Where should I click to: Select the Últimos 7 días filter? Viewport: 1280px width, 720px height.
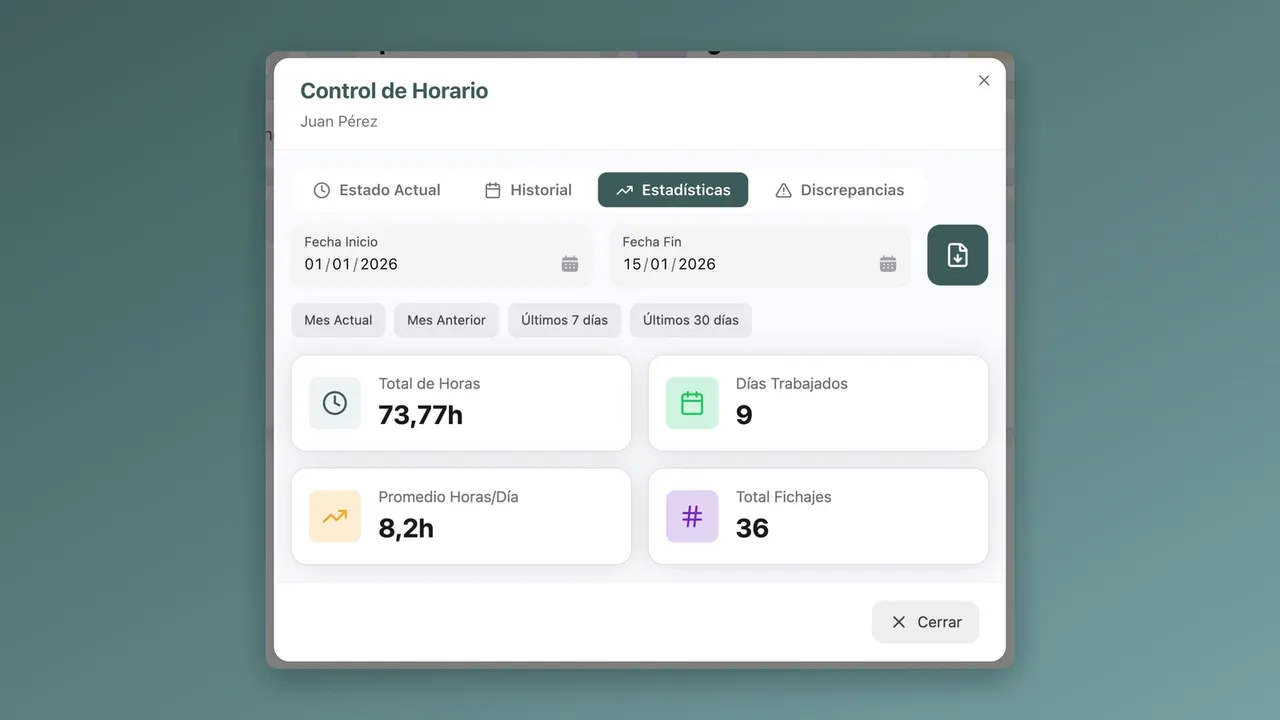pyautogui.click(x=565, y=320)
